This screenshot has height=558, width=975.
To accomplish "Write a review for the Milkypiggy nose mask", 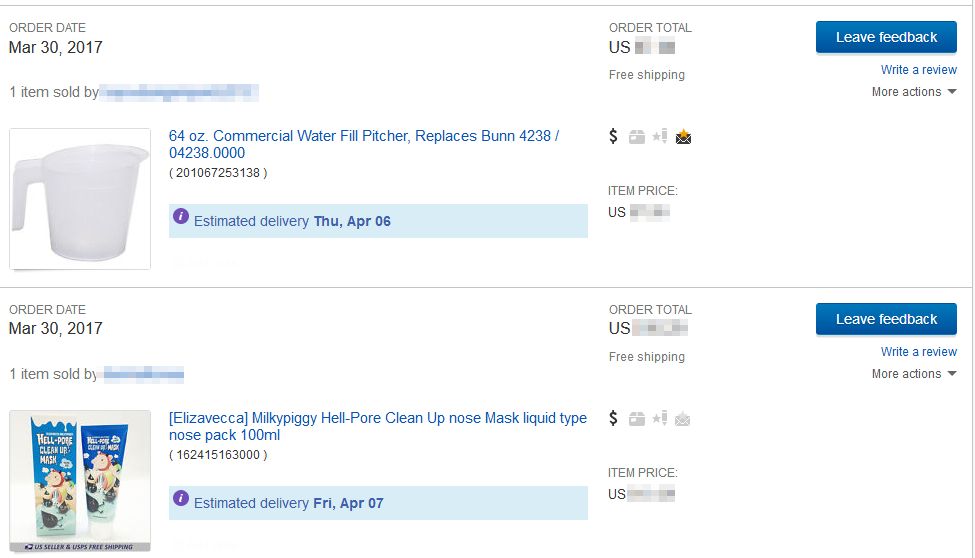I will (x=918, y=352).
